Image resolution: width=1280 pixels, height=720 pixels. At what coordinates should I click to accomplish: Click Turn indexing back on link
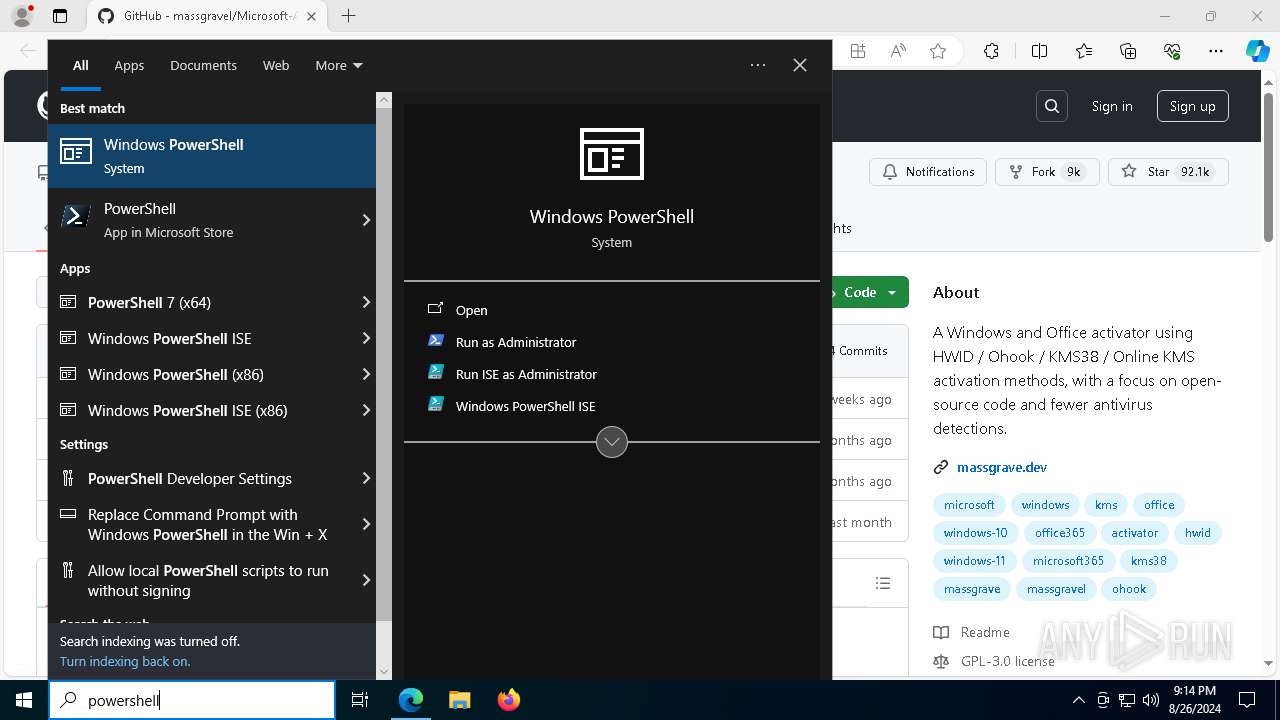(x=125, y=661)
